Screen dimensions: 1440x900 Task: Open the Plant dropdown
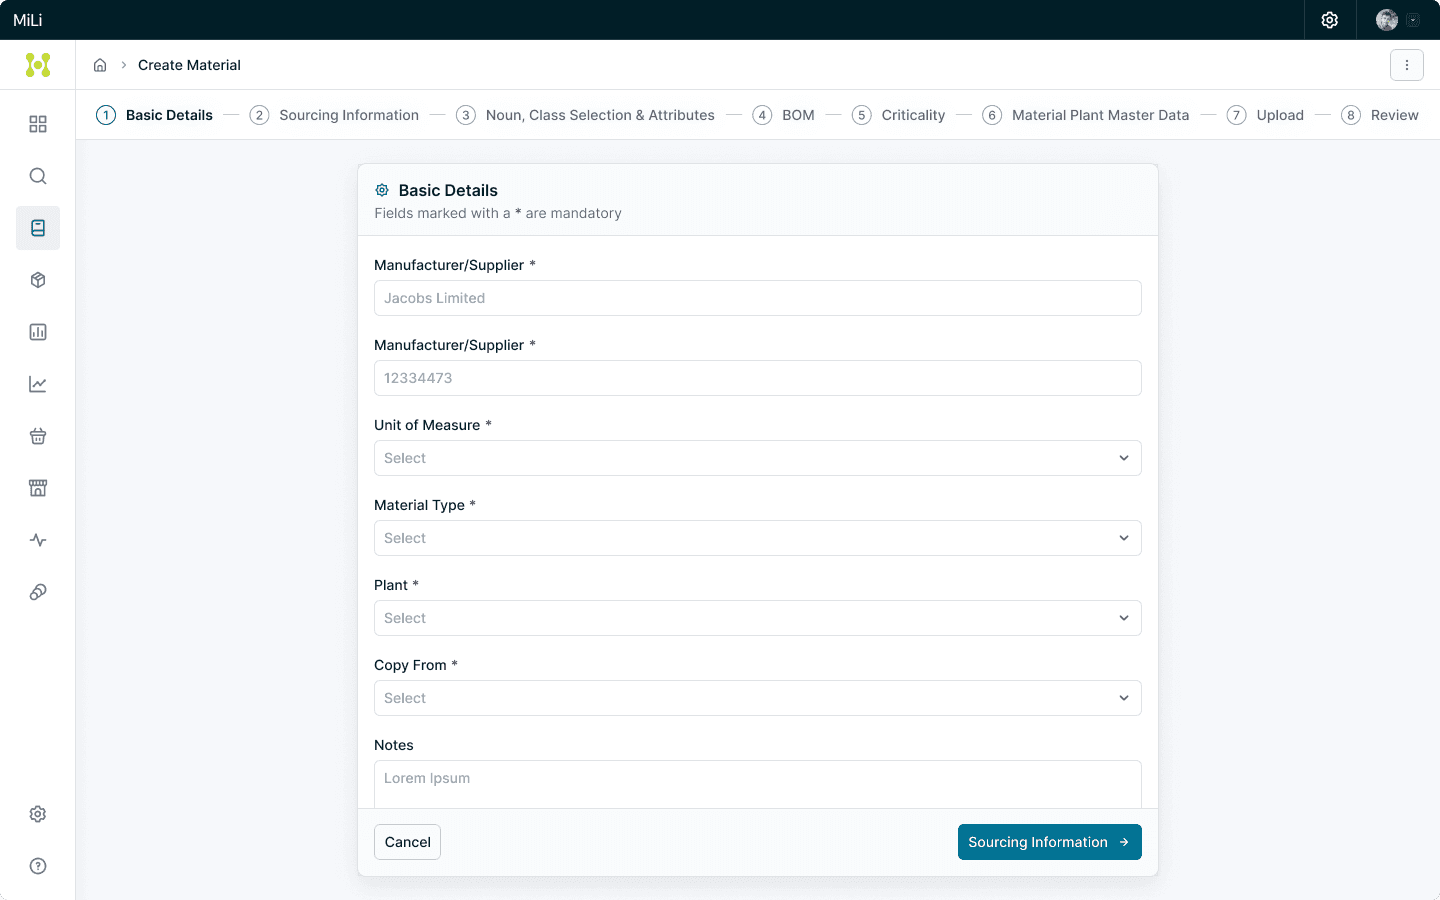coord(758,618)
